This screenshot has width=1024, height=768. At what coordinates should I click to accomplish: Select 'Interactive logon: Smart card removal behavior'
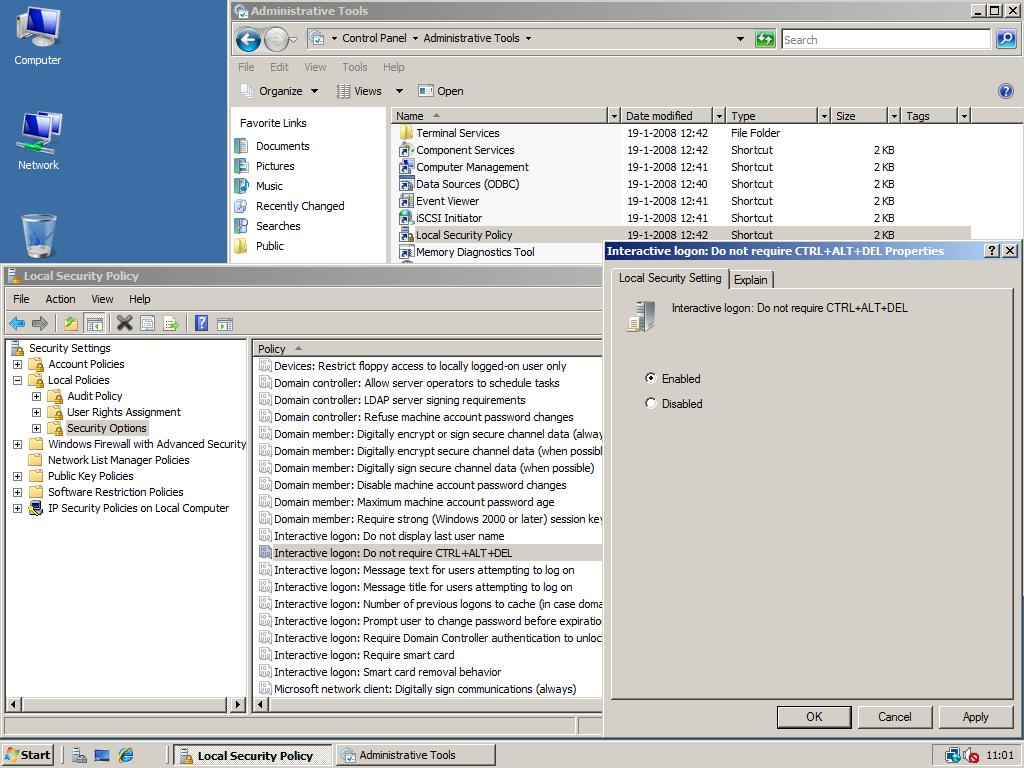[387, 672]
